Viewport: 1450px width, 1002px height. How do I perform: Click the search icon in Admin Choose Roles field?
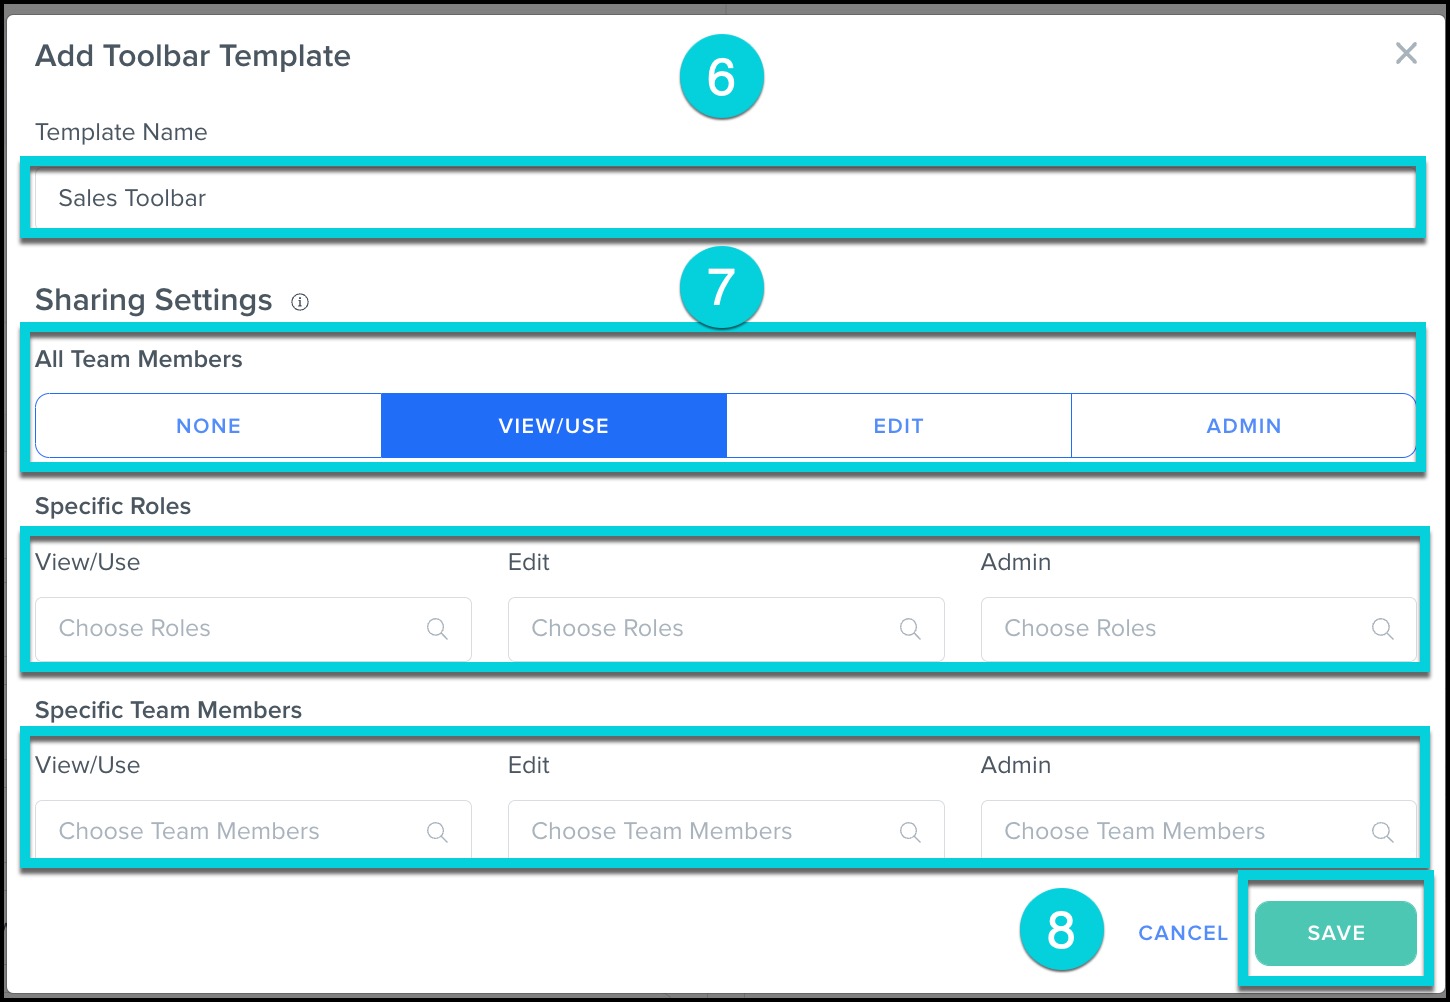point(1383,629)
